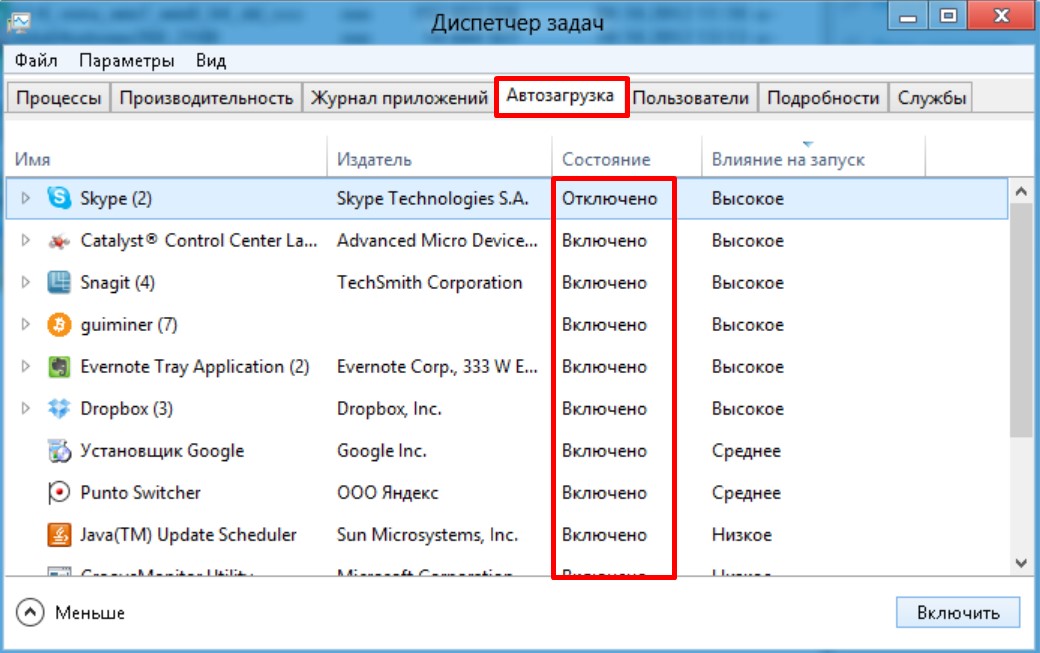The height and width of the screenshot is (653, 1040).
Task: Select the Автозагрузка tab
Action: tap(560, 96)
